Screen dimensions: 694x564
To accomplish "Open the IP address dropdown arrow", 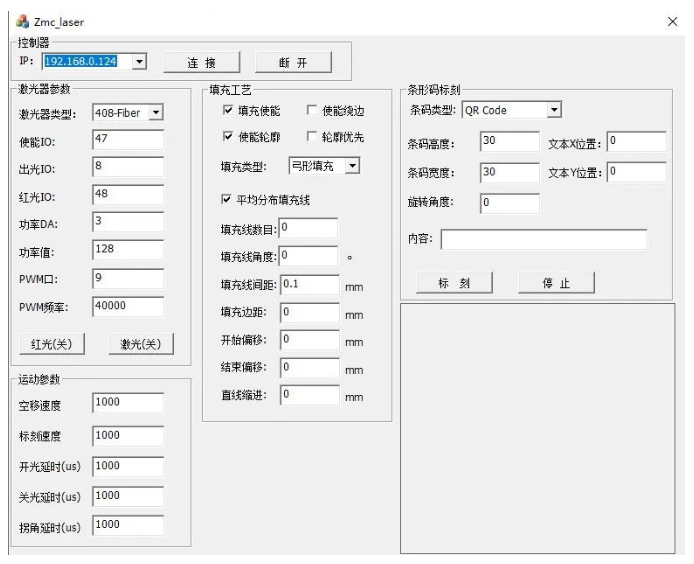I will coord(139,62).
